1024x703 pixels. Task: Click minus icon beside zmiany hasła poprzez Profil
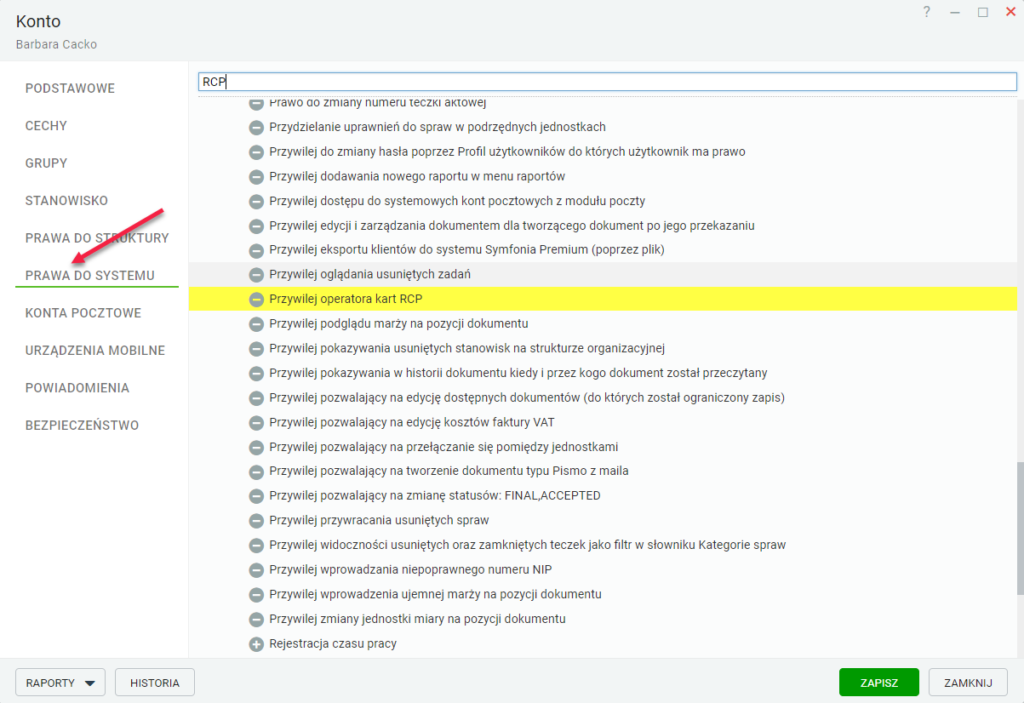coord(256,152)
